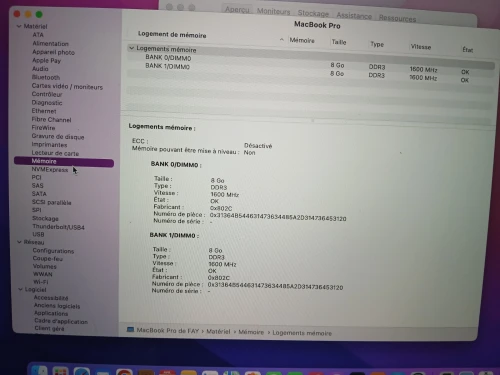This screenshot has height=375, width=500.
Task: Open Stockage in the sidebar
Action: [45, 218]
